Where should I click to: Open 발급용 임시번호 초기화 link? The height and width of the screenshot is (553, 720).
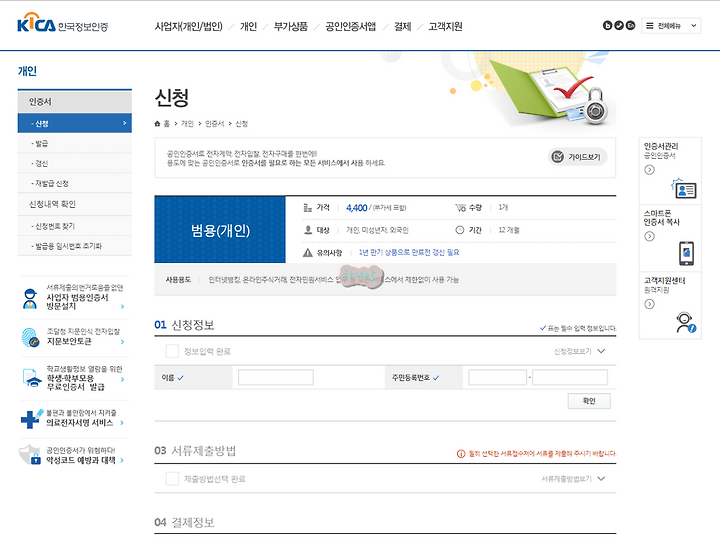point(75,246)
